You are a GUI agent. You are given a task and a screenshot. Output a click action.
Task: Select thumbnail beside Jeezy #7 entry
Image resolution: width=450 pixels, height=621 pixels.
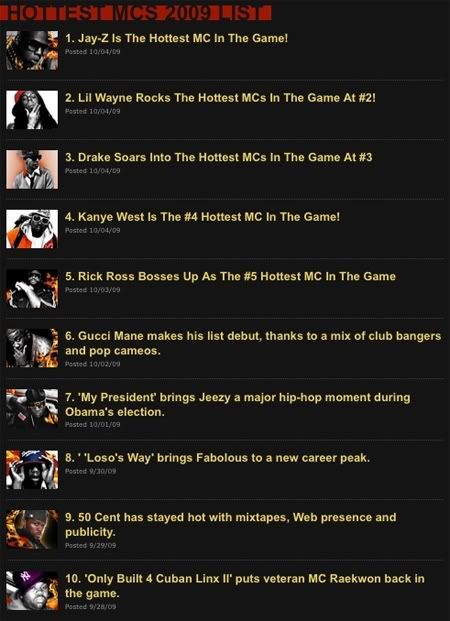[32, 408]
